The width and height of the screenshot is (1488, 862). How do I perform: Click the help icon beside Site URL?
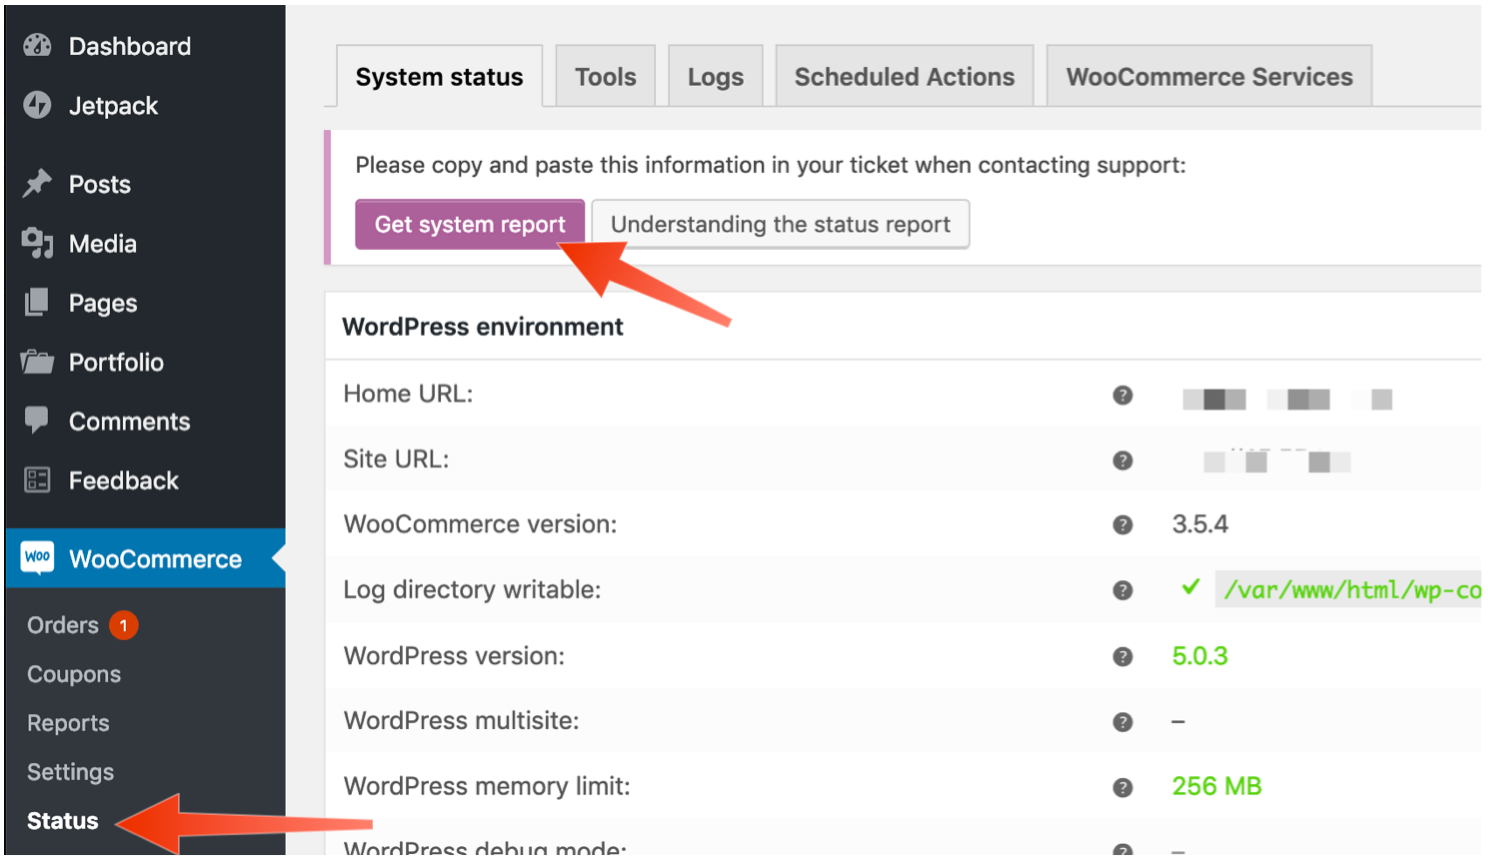[1123, 460]
